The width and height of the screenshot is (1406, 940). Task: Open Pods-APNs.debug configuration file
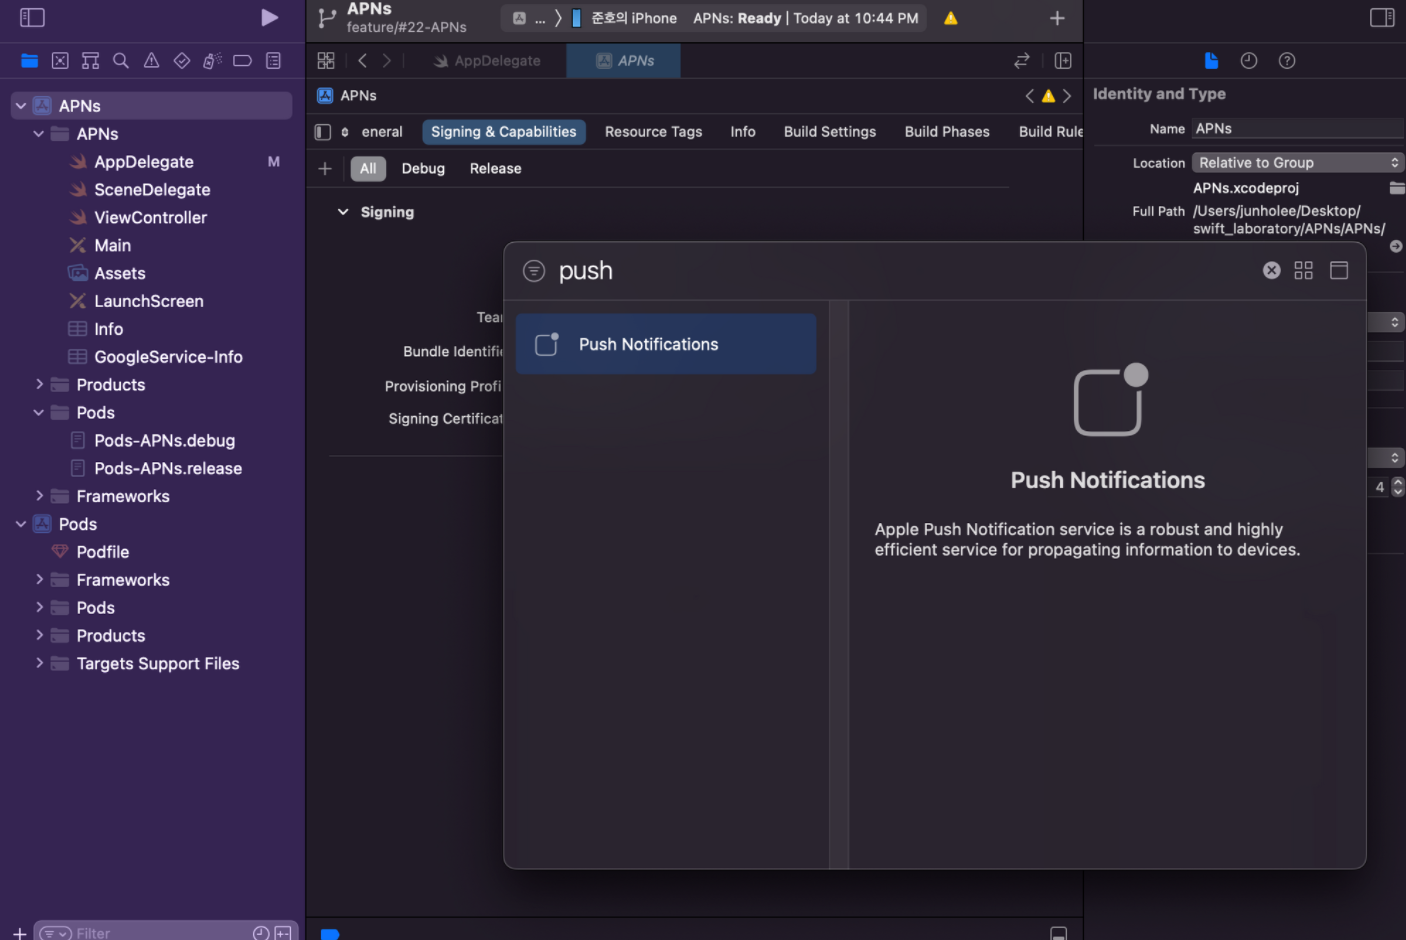click(164, 441)
